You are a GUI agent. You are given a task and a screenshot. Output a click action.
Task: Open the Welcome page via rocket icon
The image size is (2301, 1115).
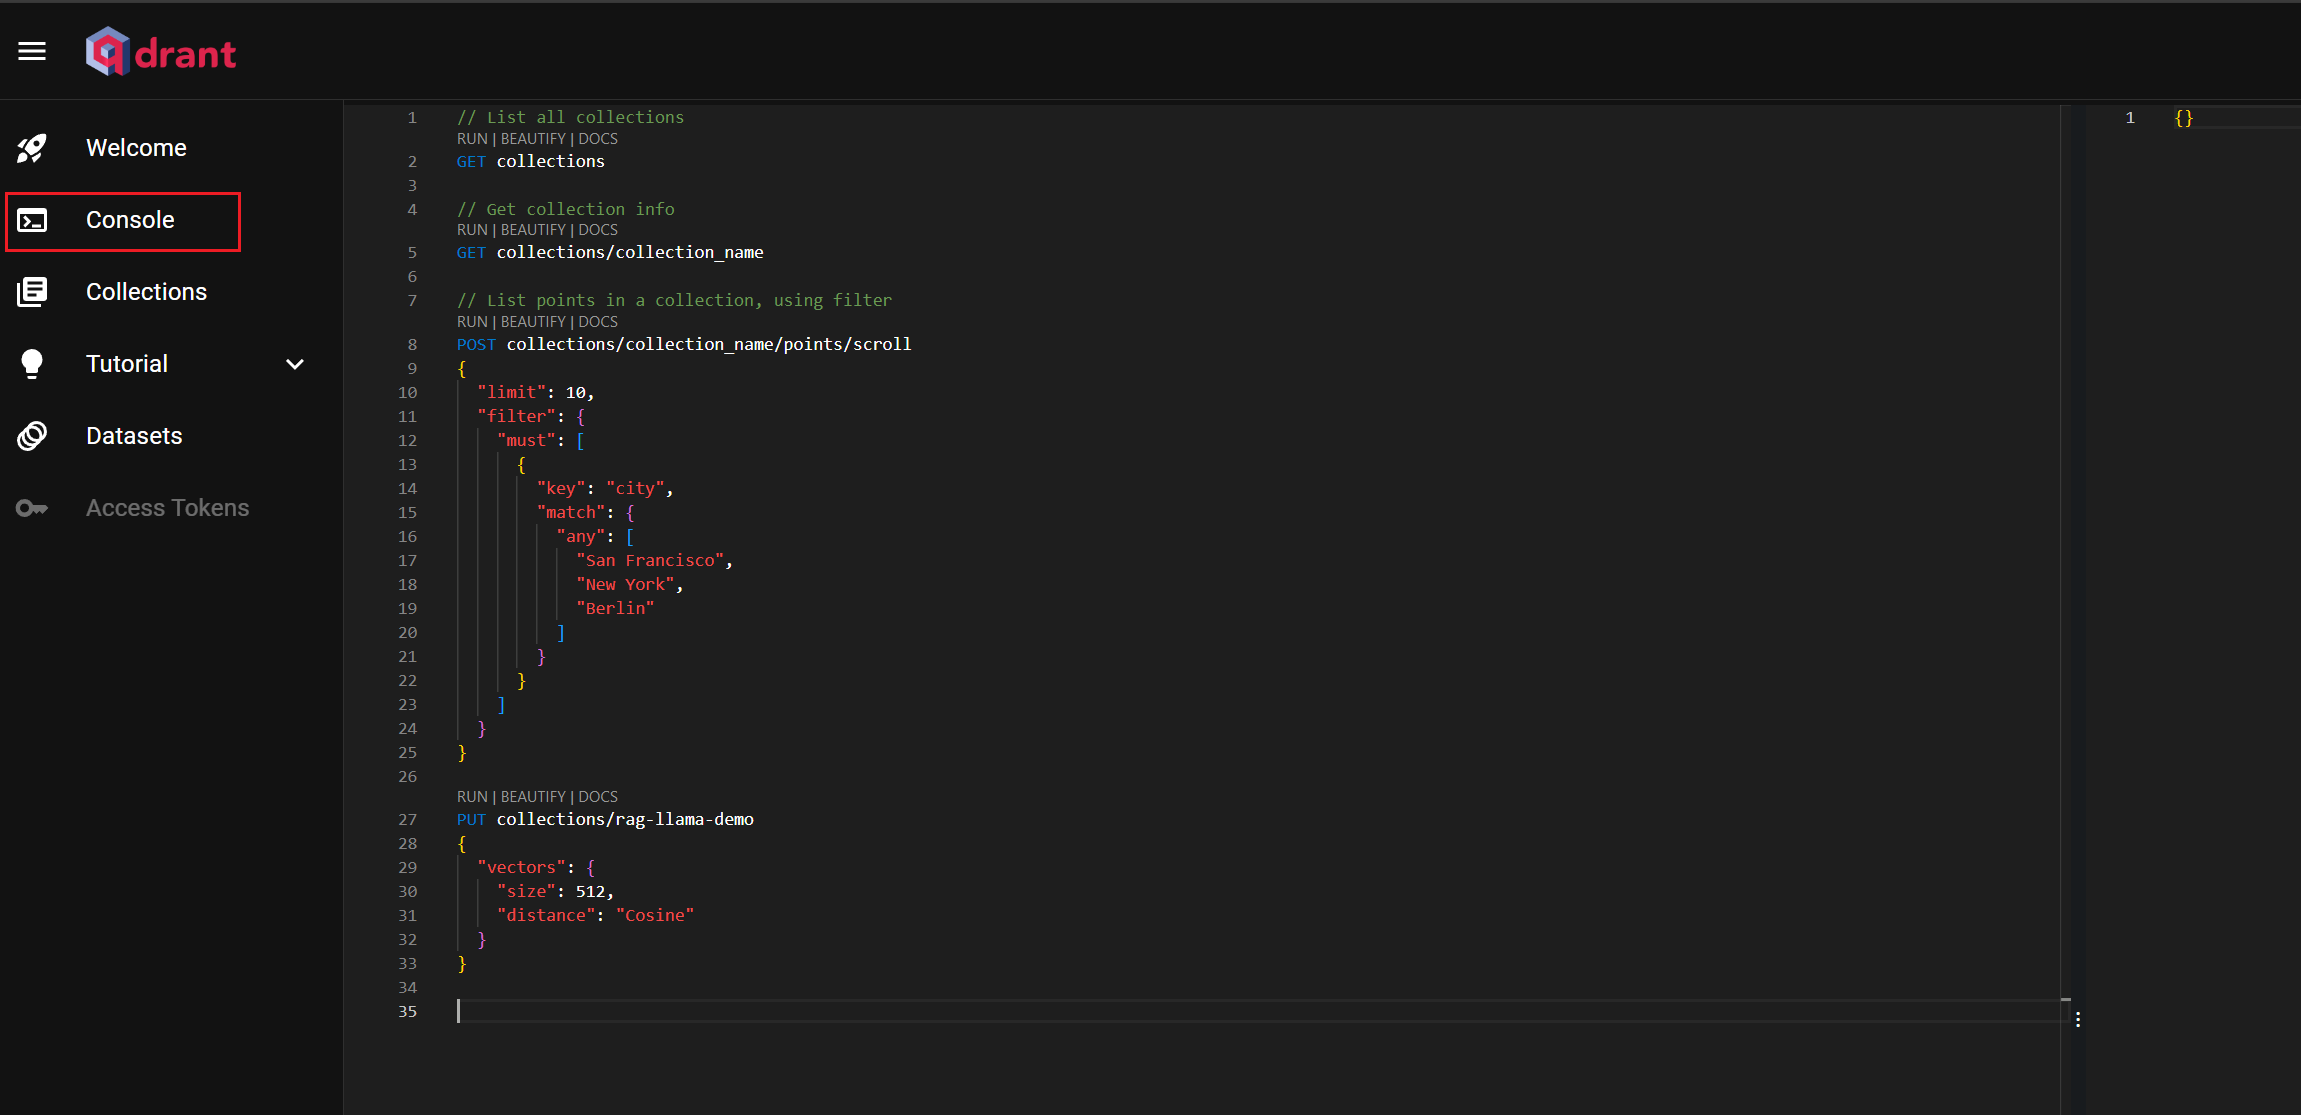[x=32, y=148]
